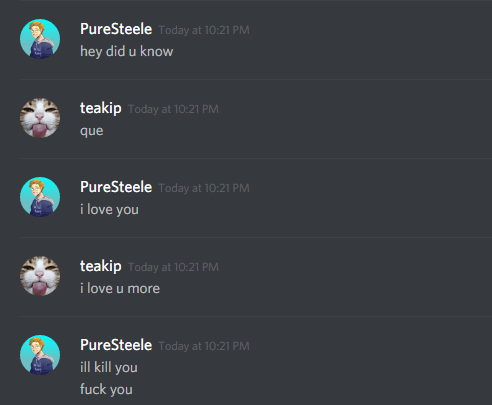Click PureSteele's avatar beside 'ill kill you'

[40, 355]
